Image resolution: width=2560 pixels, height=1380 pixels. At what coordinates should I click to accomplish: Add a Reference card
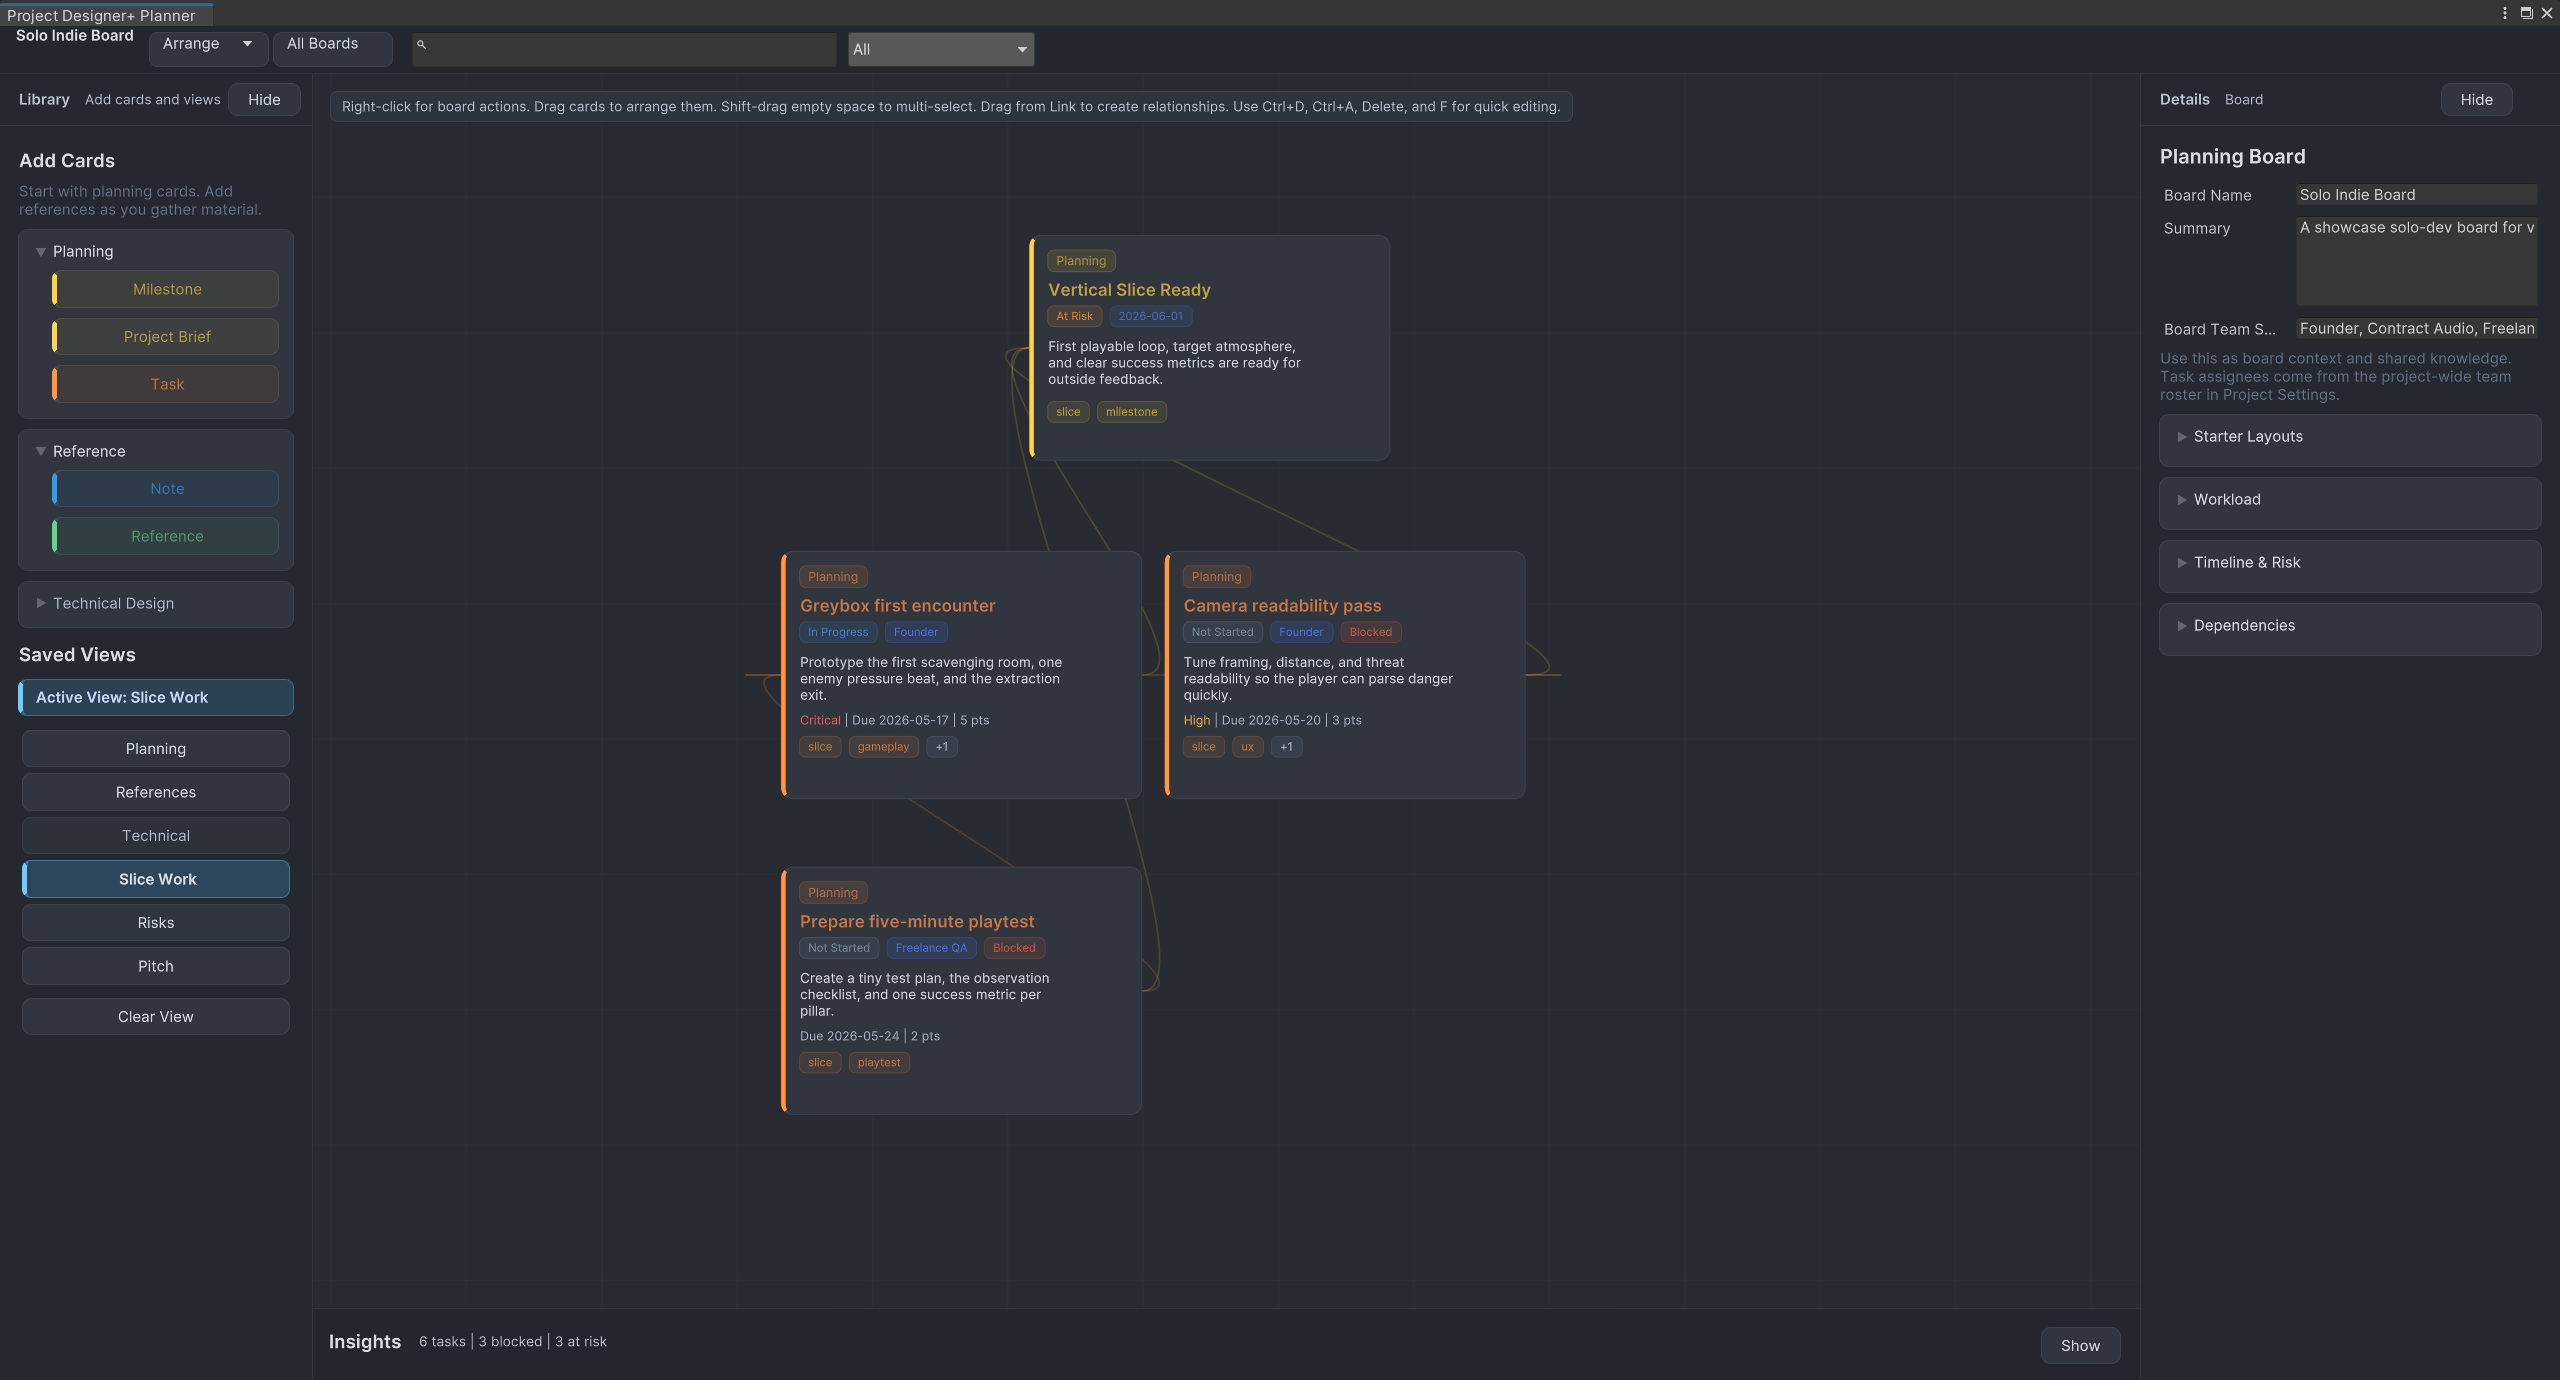166,537
